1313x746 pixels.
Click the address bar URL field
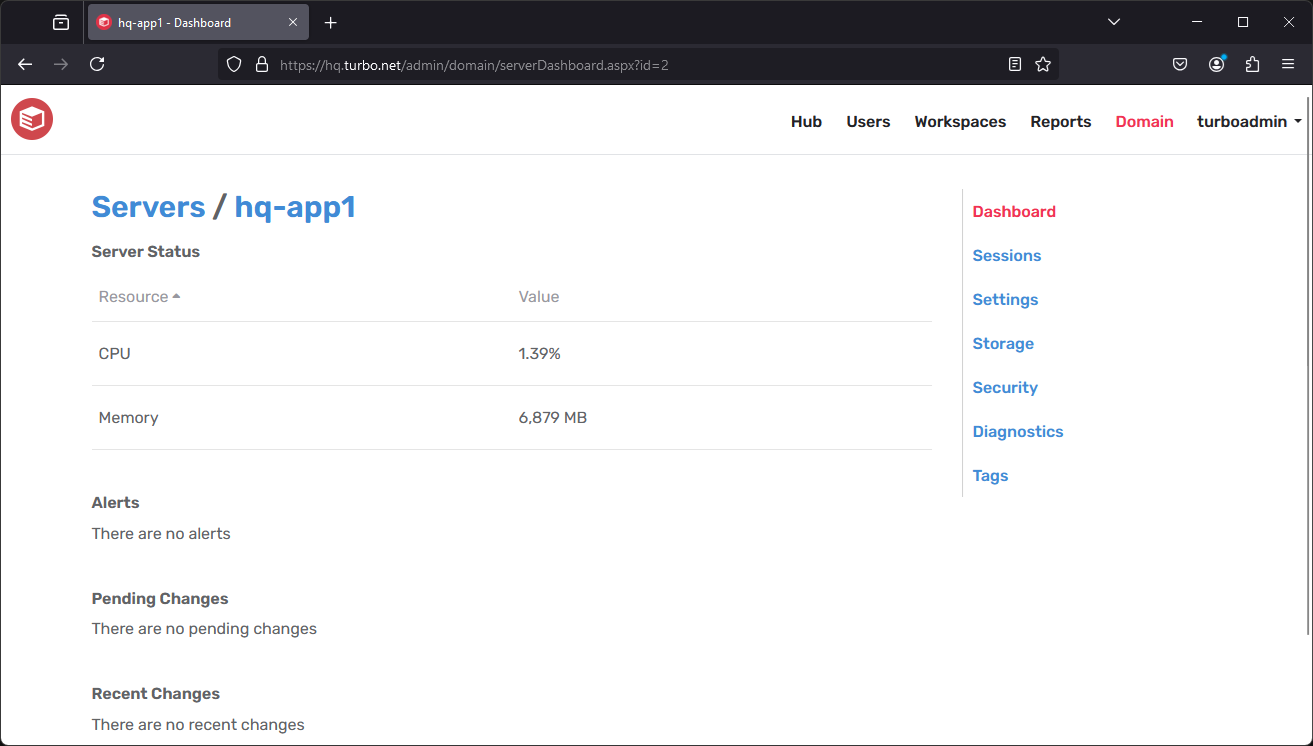tap(600, 64)
